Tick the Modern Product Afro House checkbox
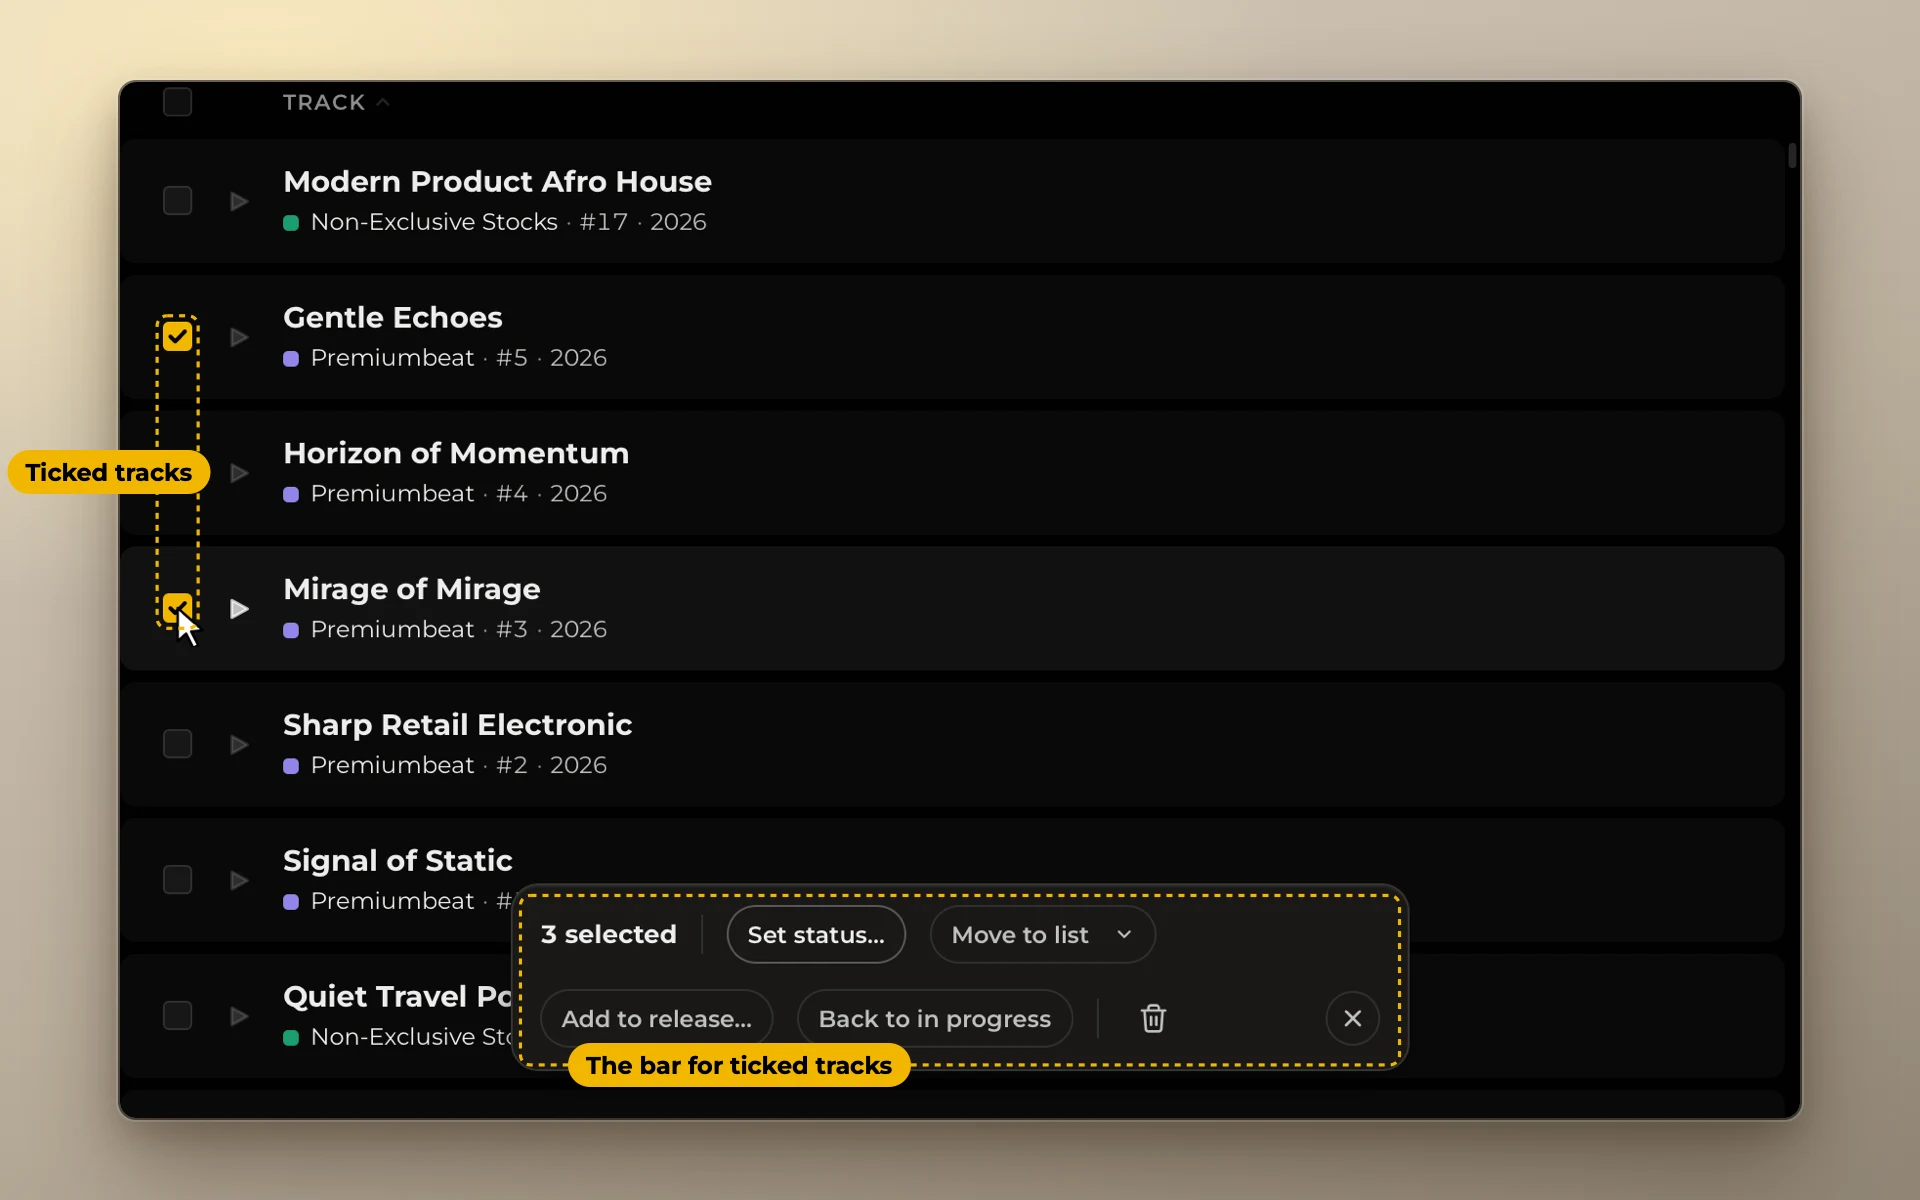This screenshot has height=1200, width=1920. click(x=177, y=201)
